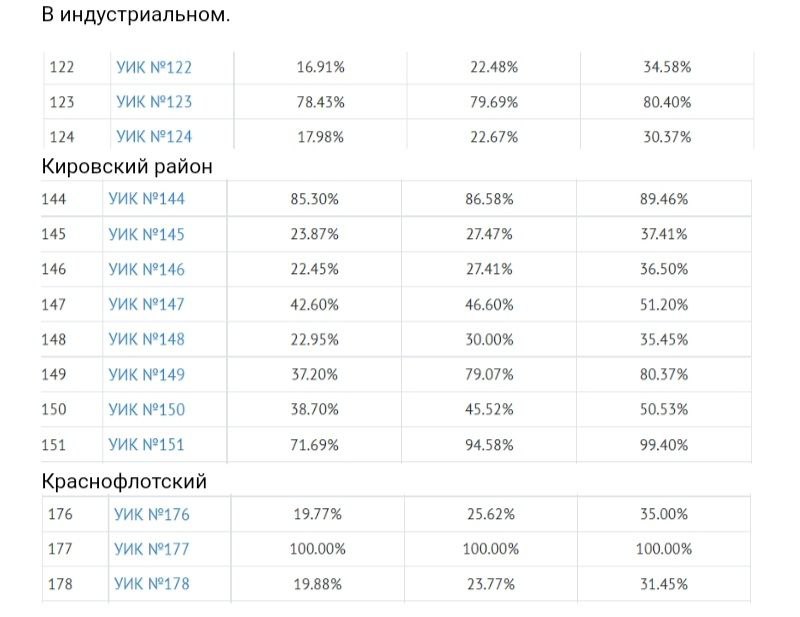Open the УИК №178 link
Image resolution: width=800 pixels, height=617 pixels.
[152, 584]
